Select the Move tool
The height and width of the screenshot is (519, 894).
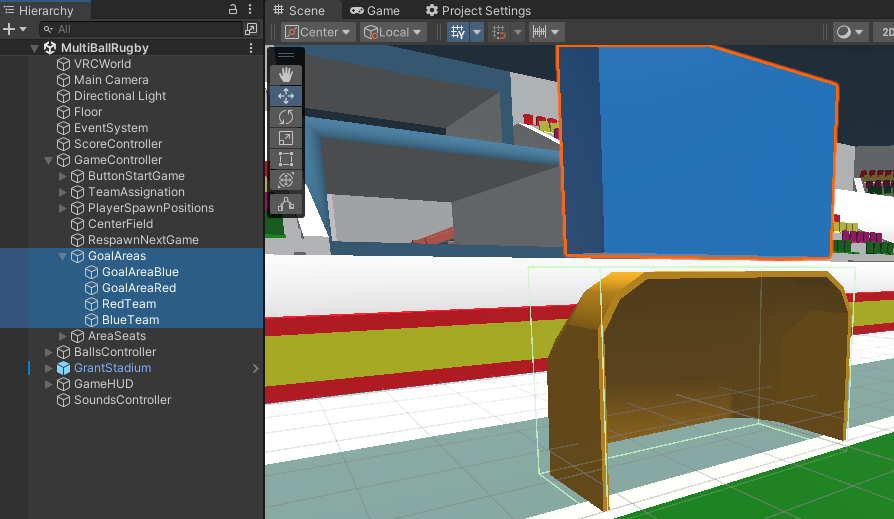pyautogui.click(x=286, y=96)
